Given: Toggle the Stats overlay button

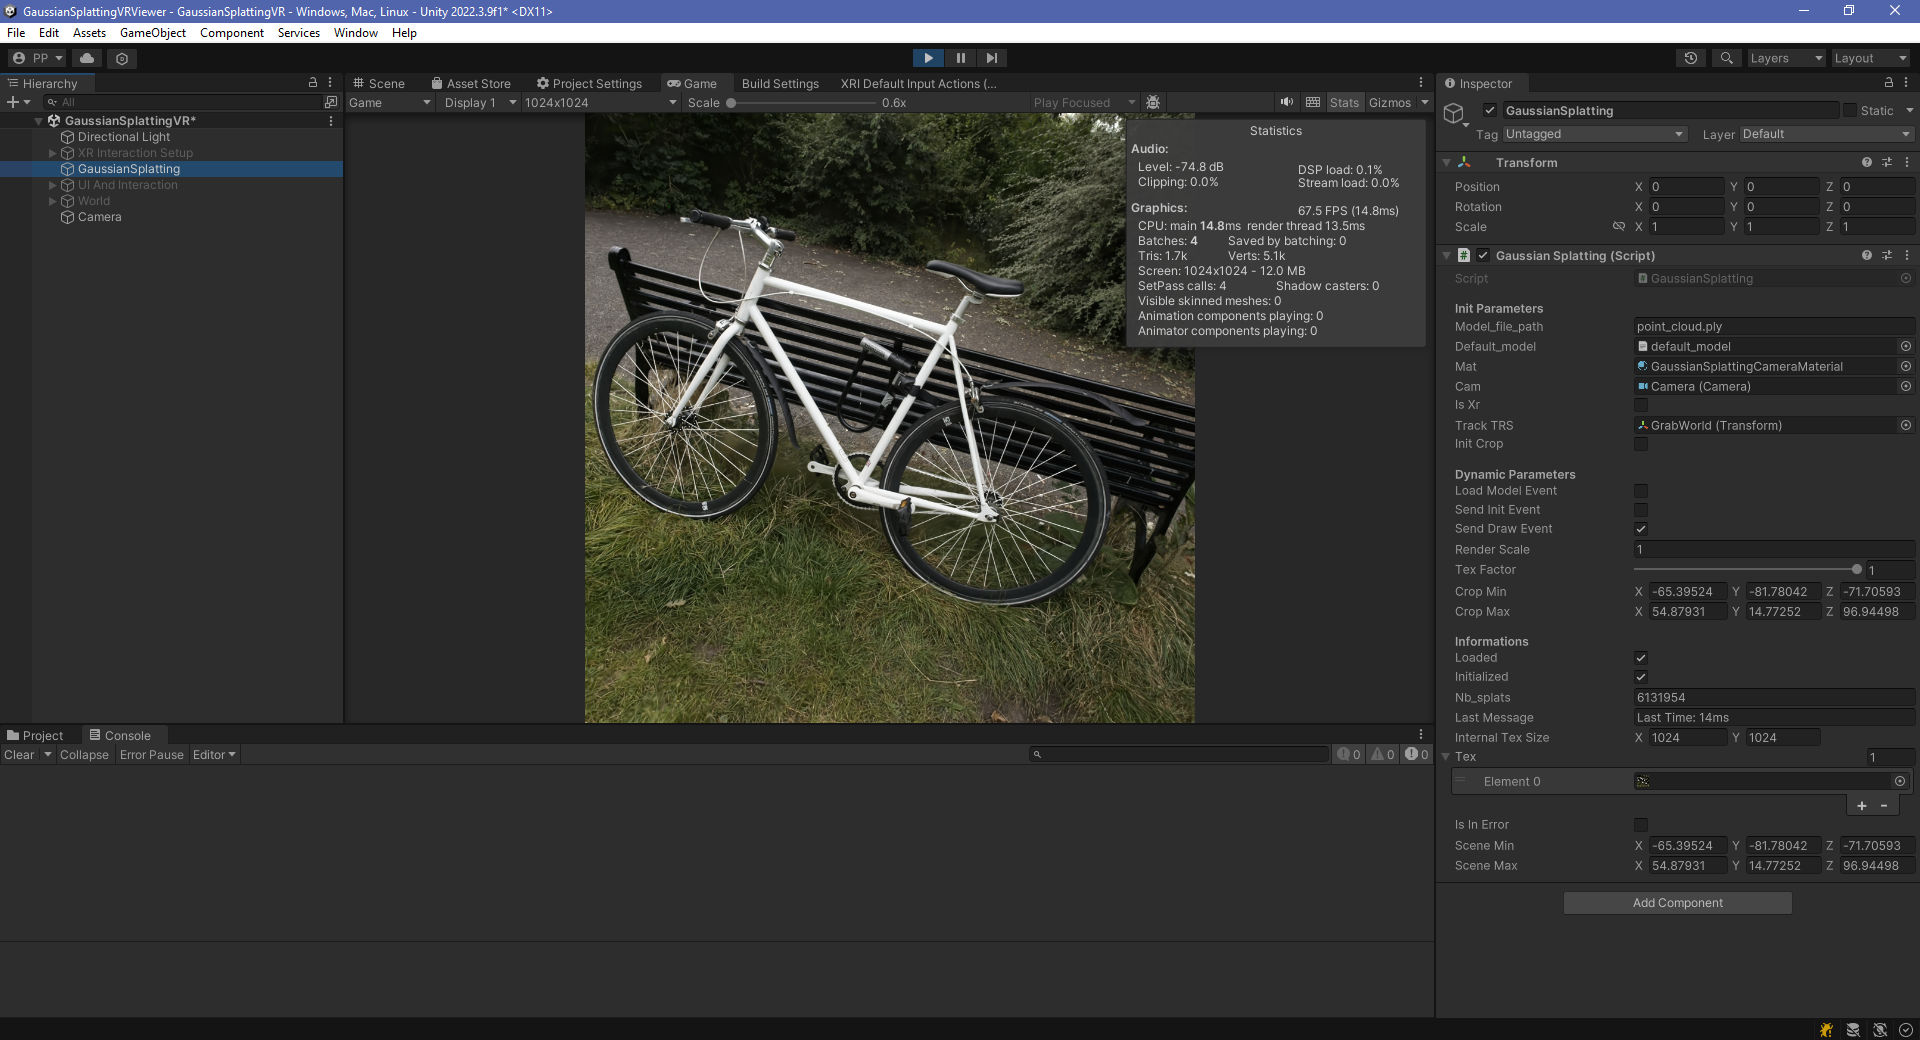Looking at the screenshot, I should (1344, 102).
